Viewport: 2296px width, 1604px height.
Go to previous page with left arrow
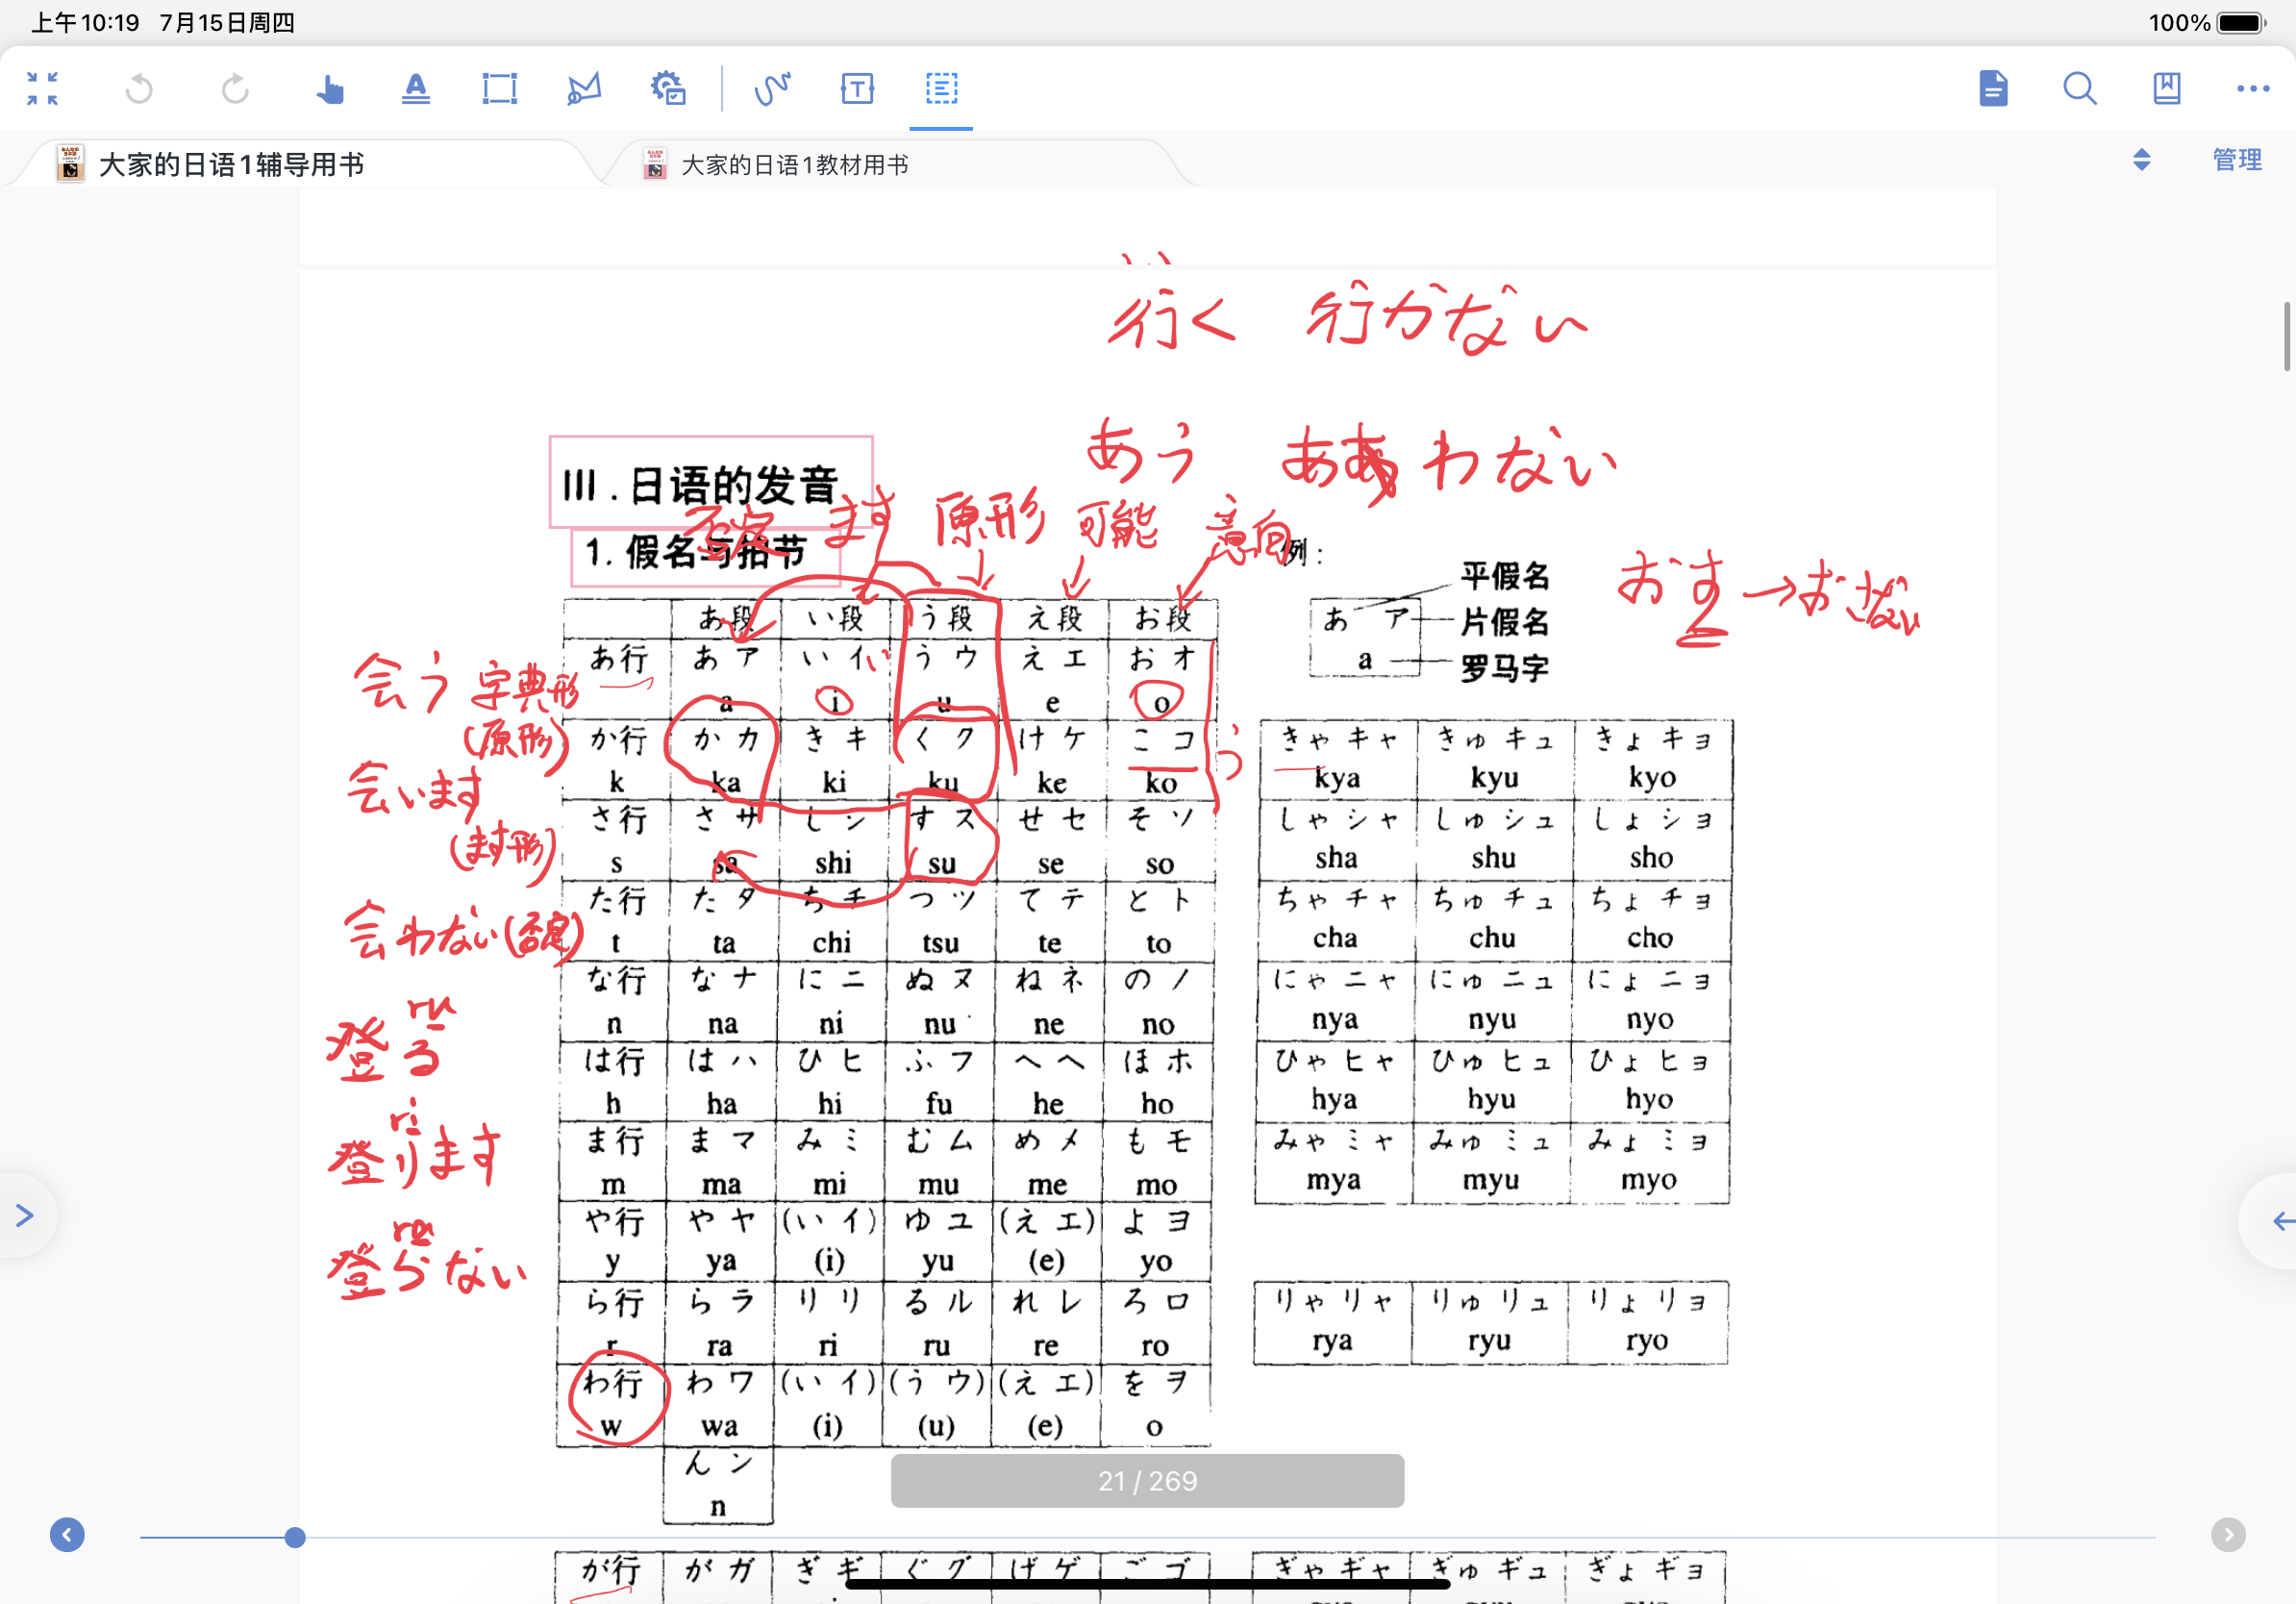[x=67, y=1534]
